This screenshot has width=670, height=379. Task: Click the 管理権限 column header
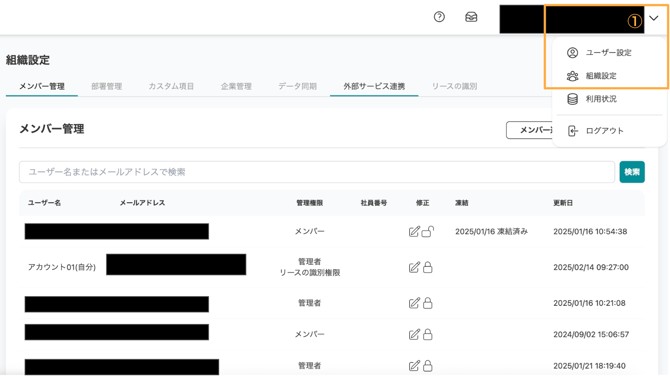309,203
